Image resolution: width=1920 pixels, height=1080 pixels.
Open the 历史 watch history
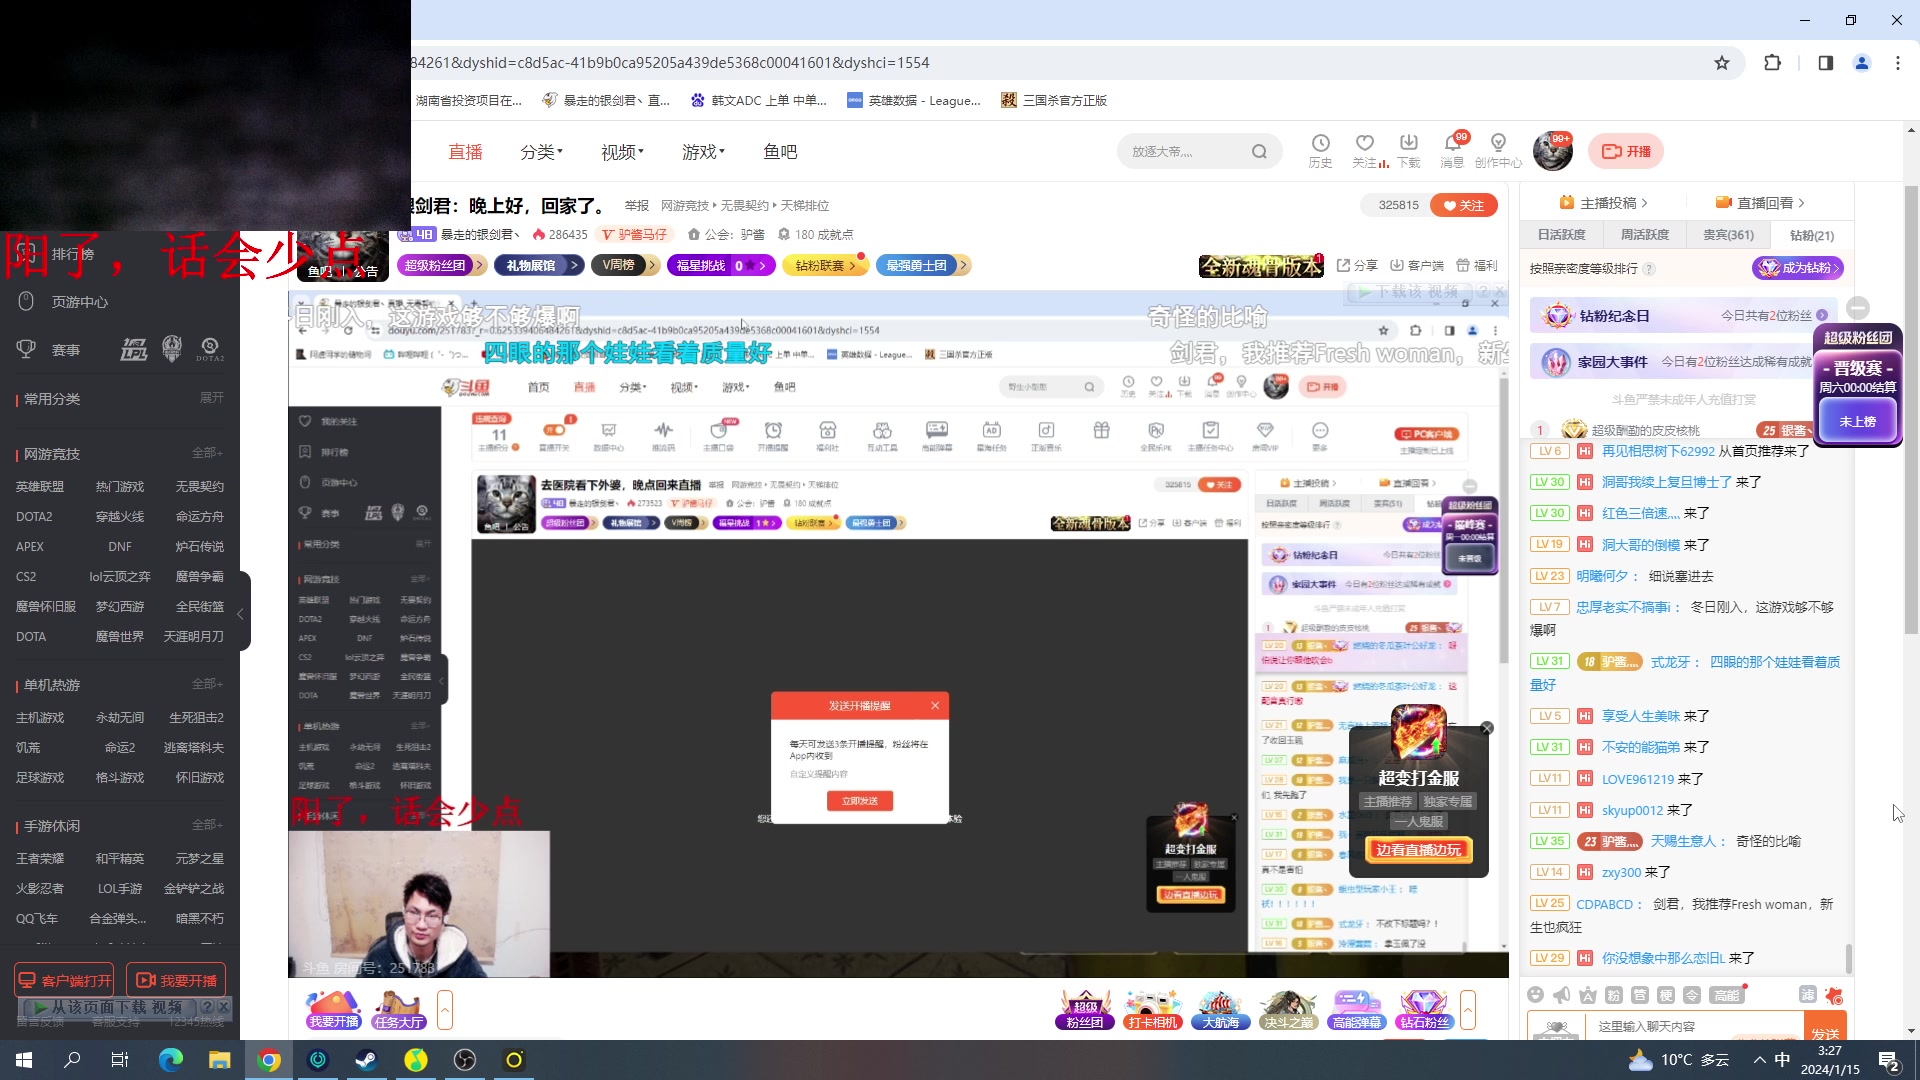[1321, 150]
